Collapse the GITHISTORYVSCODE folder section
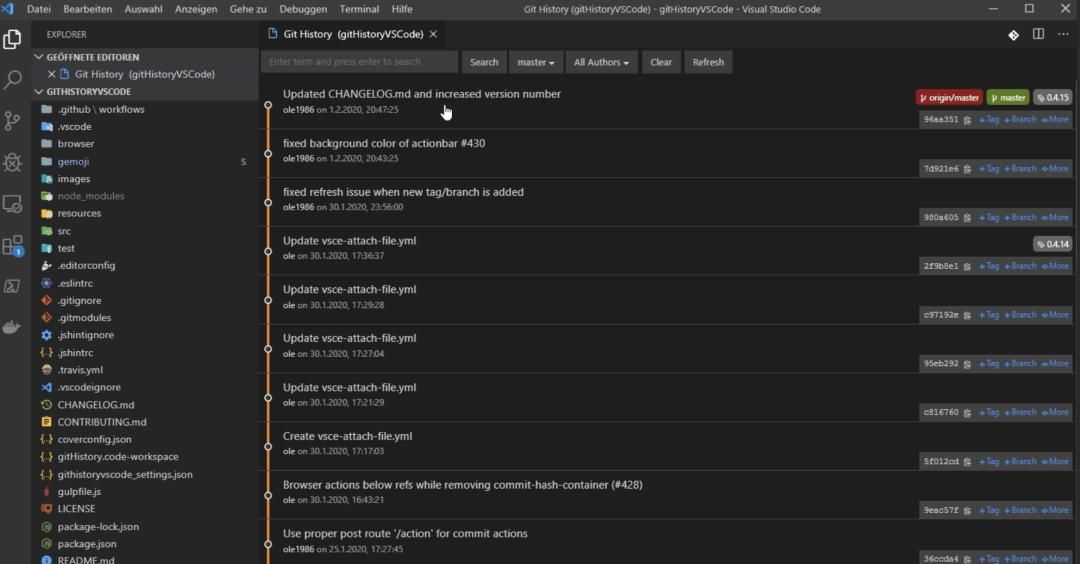The height and width of the screenshot is (564, 1080). coord(40,92)
